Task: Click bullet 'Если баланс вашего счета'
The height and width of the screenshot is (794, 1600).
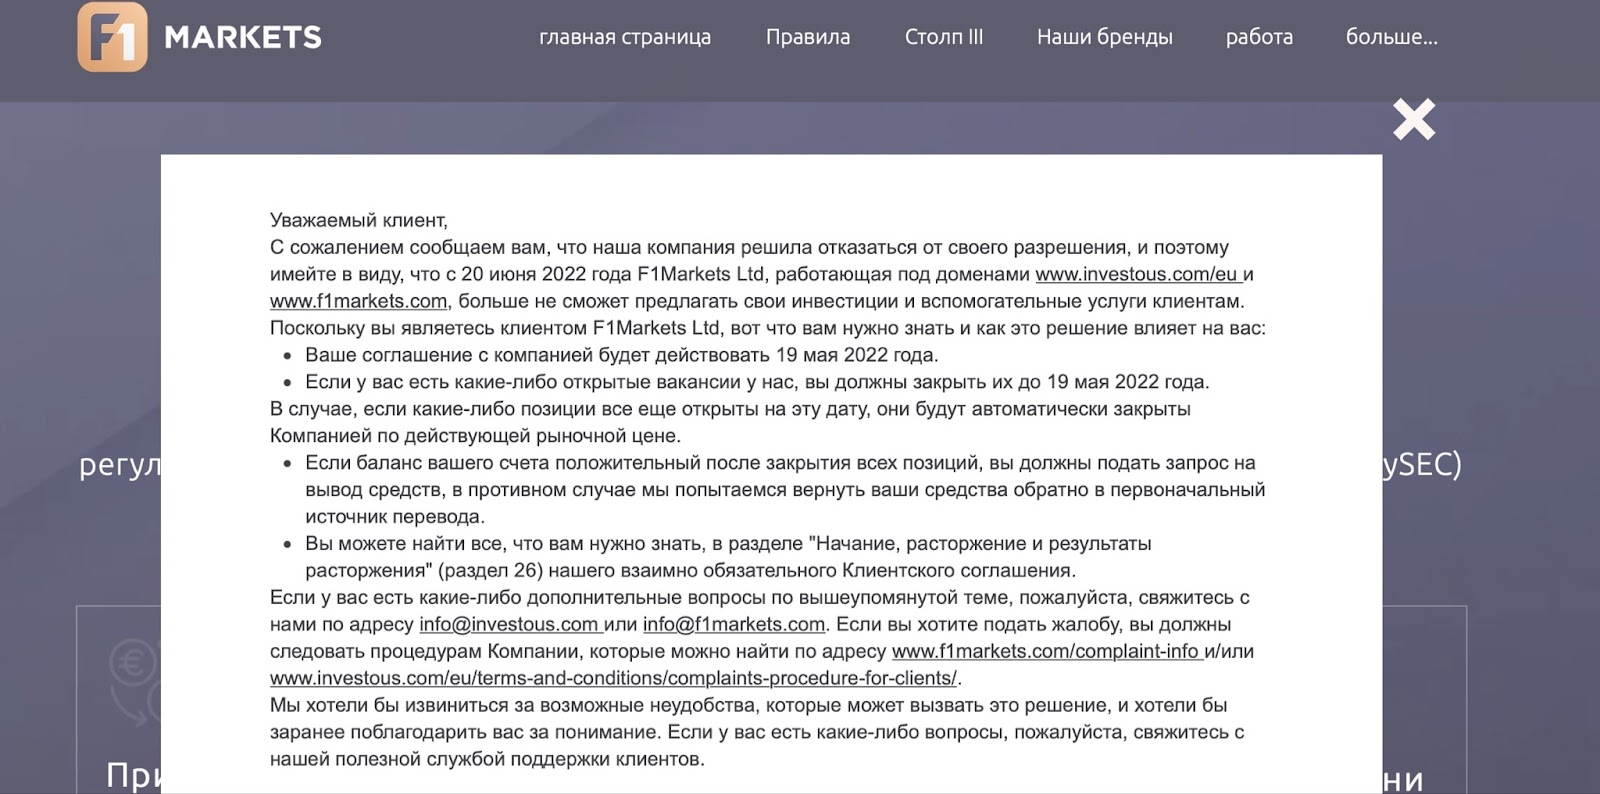Action: coord(785,490)
